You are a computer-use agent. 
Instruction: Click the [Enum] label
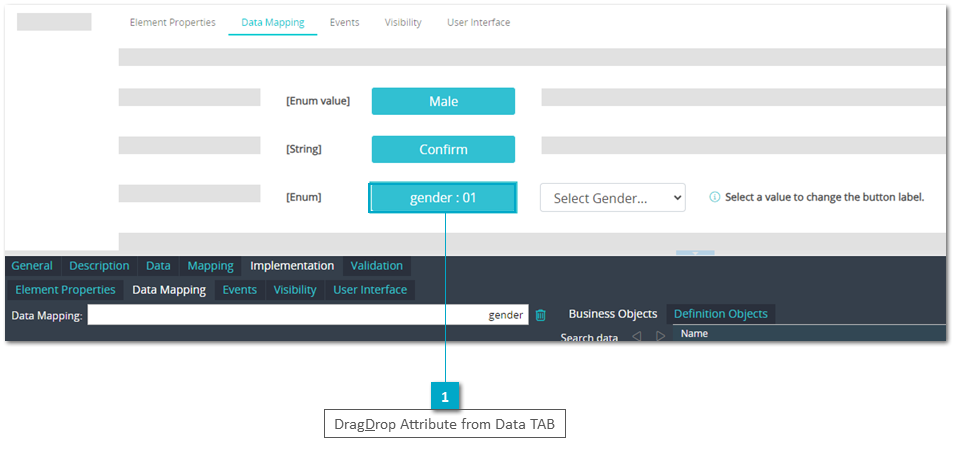(x=303, y=197)
